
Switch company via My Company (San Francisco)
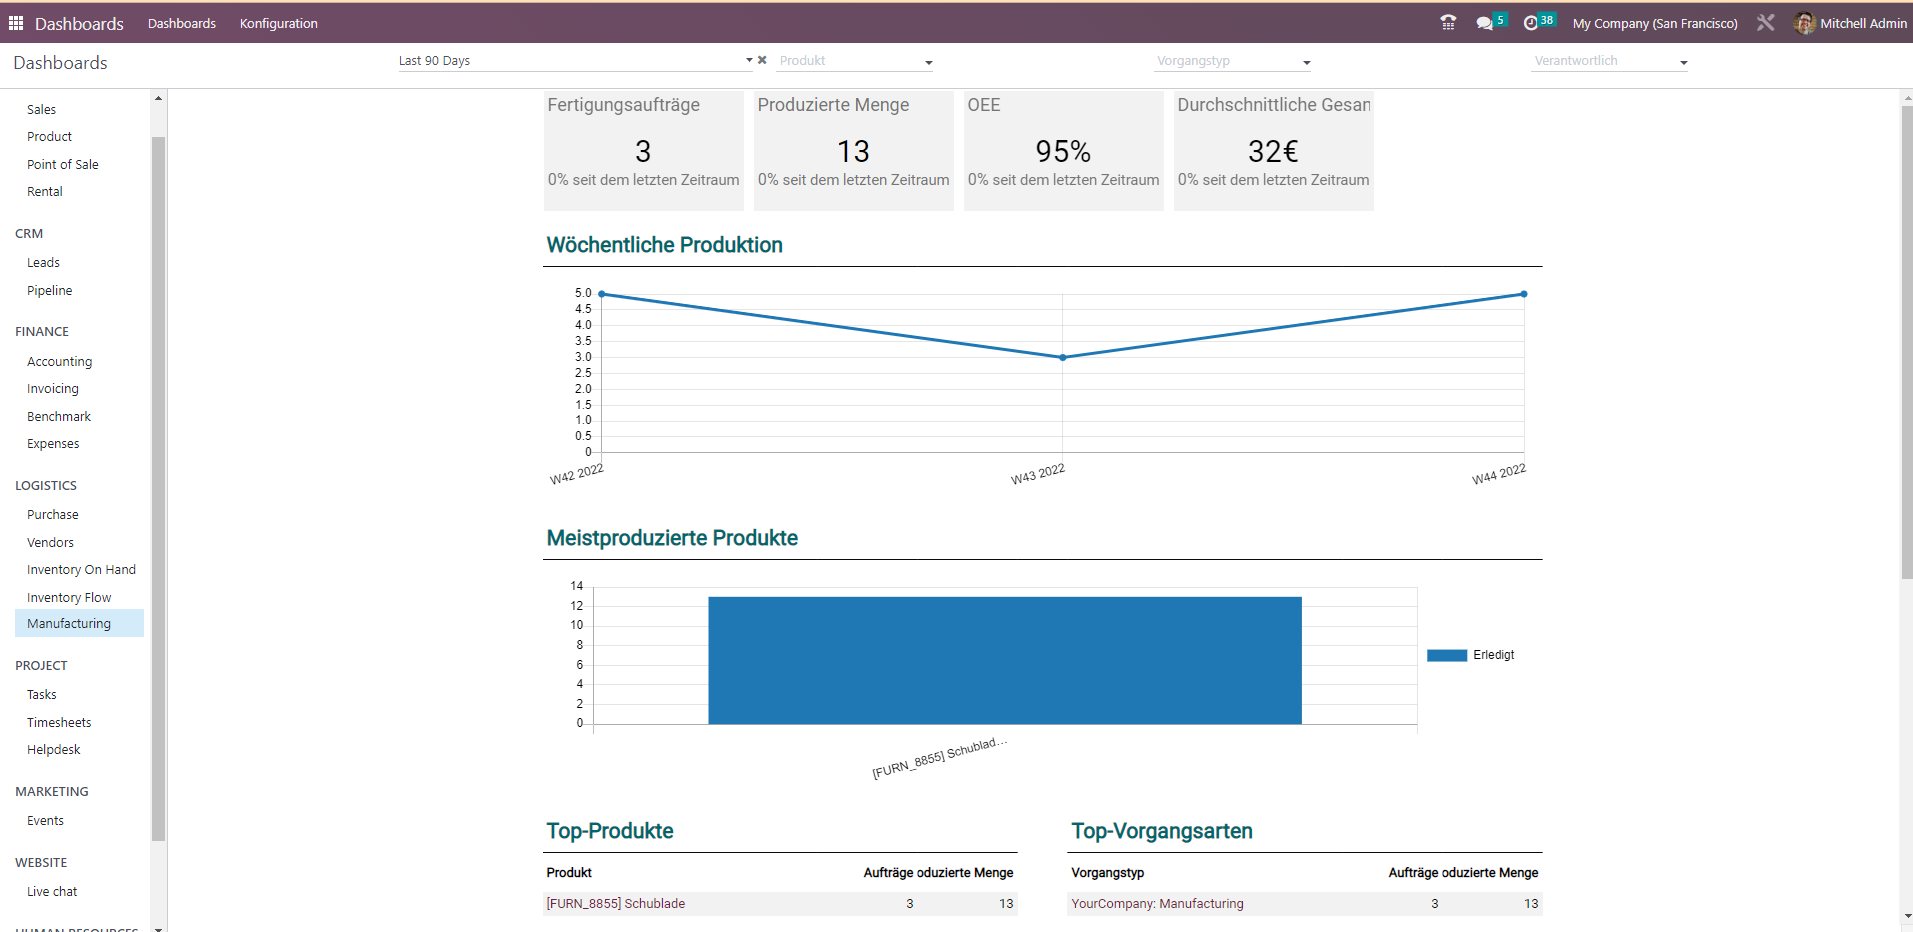coord(1654,23)
